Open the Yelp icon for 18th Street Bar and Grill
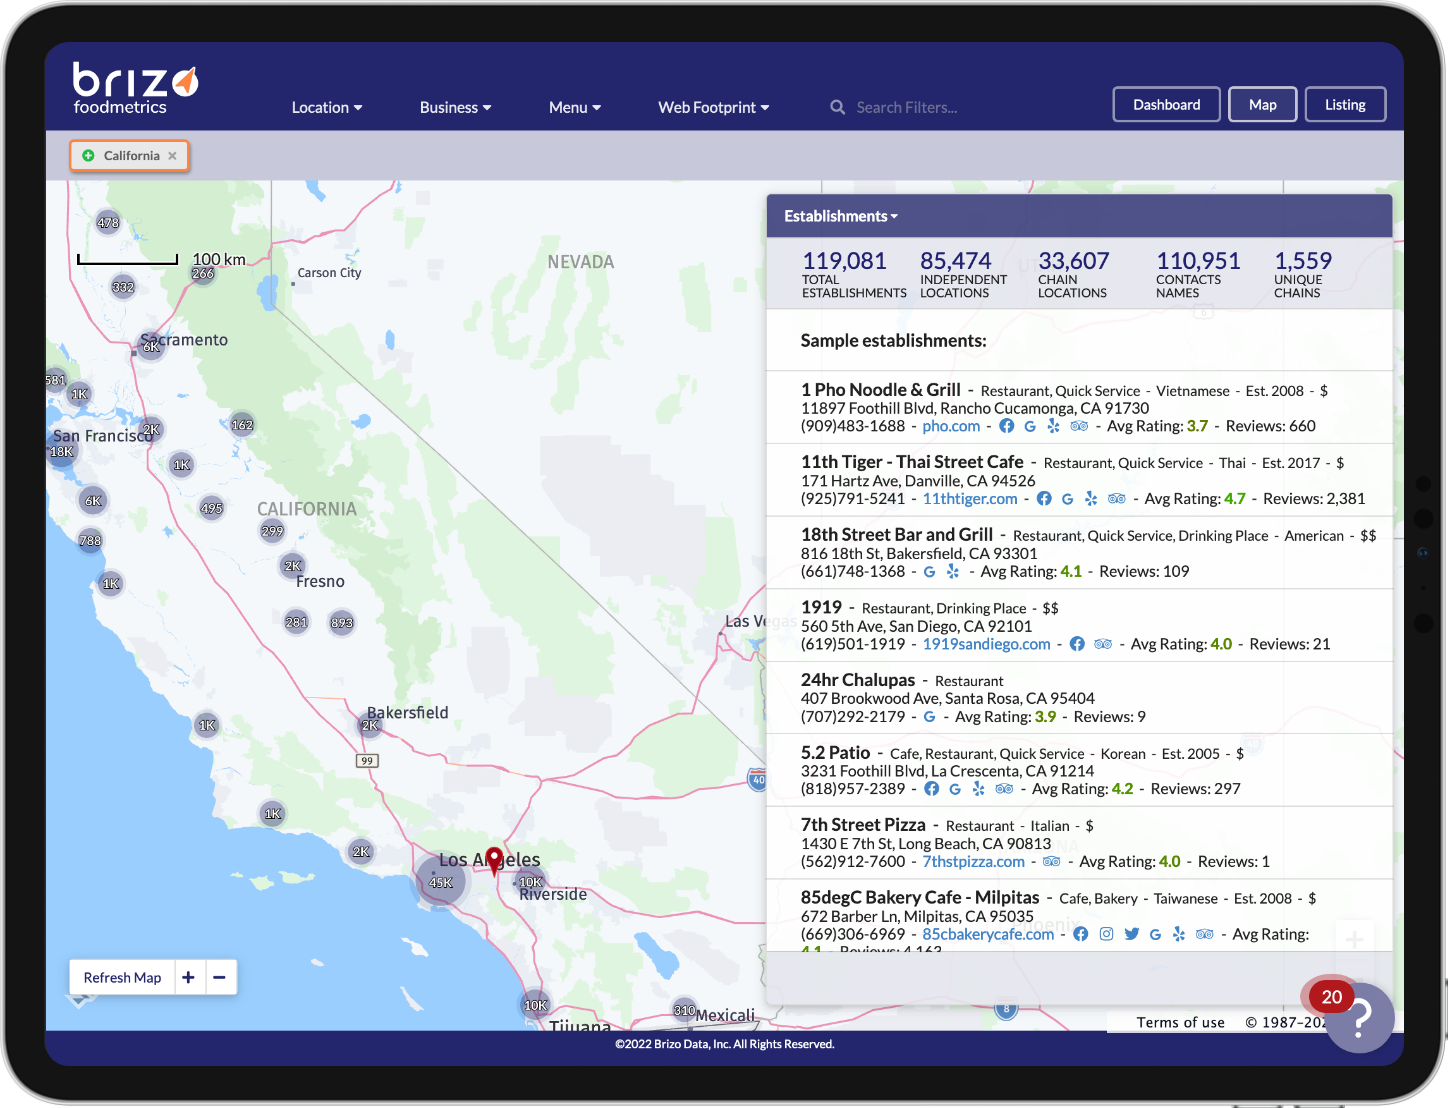Screen dimensions: 1448x1108 [x=953, y=571]
